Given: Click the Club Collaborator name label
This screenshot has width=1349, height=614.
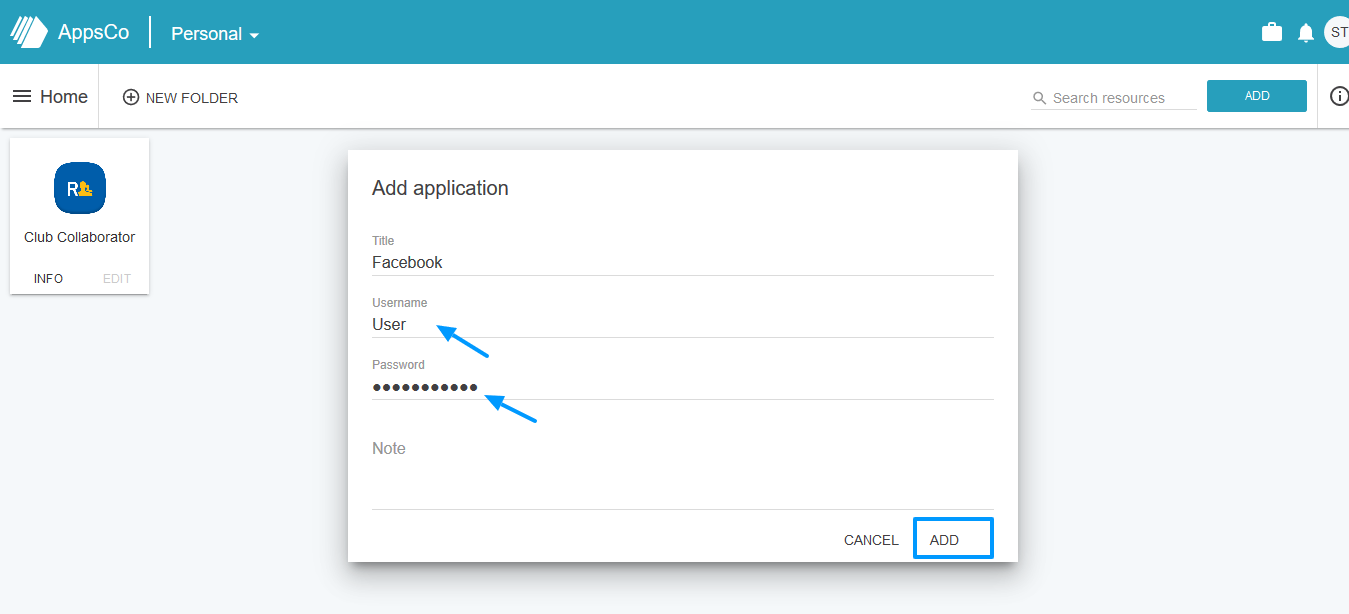Looking at the screenshot, I should tap(80, 237).
